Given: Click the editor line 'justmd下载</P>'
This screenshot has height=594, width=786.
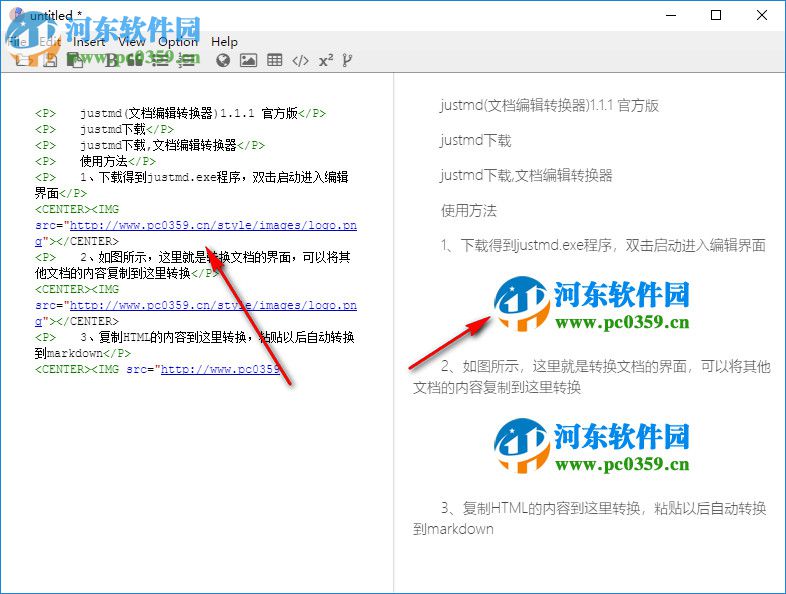Looking at the screenshot, I should (104, 129).
